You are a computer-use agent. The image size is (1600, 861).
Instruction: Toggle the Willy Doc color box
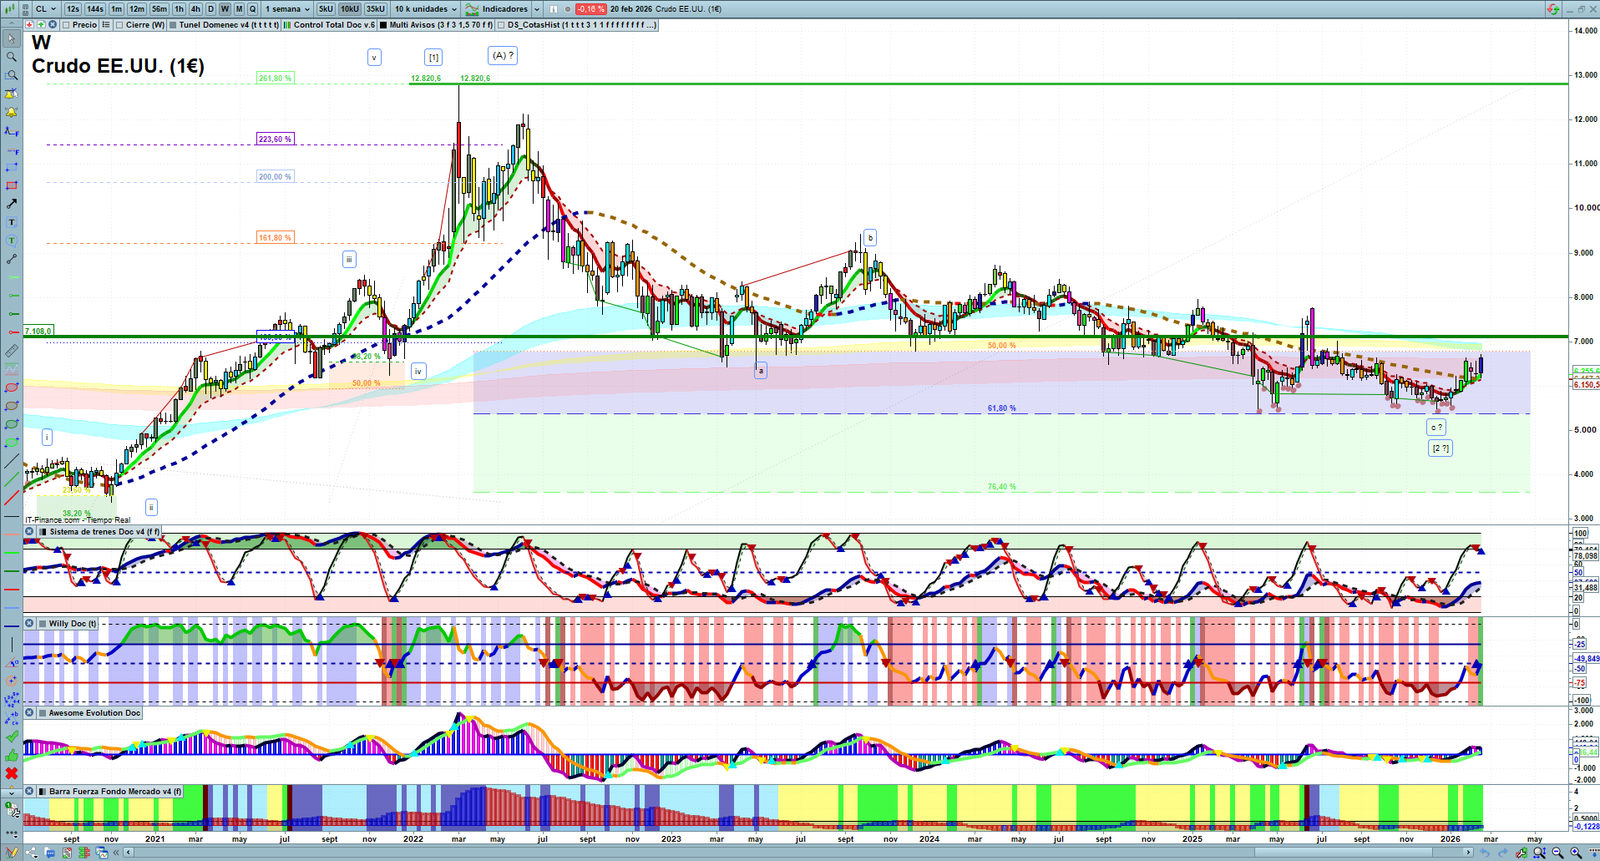tap(42, 623)
